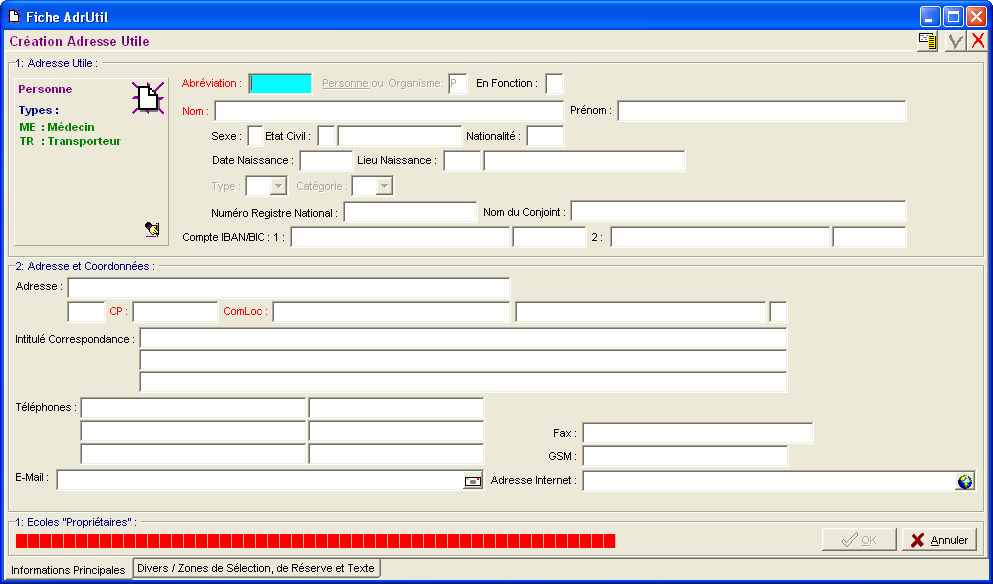Click the Adresse input field
993x584 pixels.
click(289, 288)
